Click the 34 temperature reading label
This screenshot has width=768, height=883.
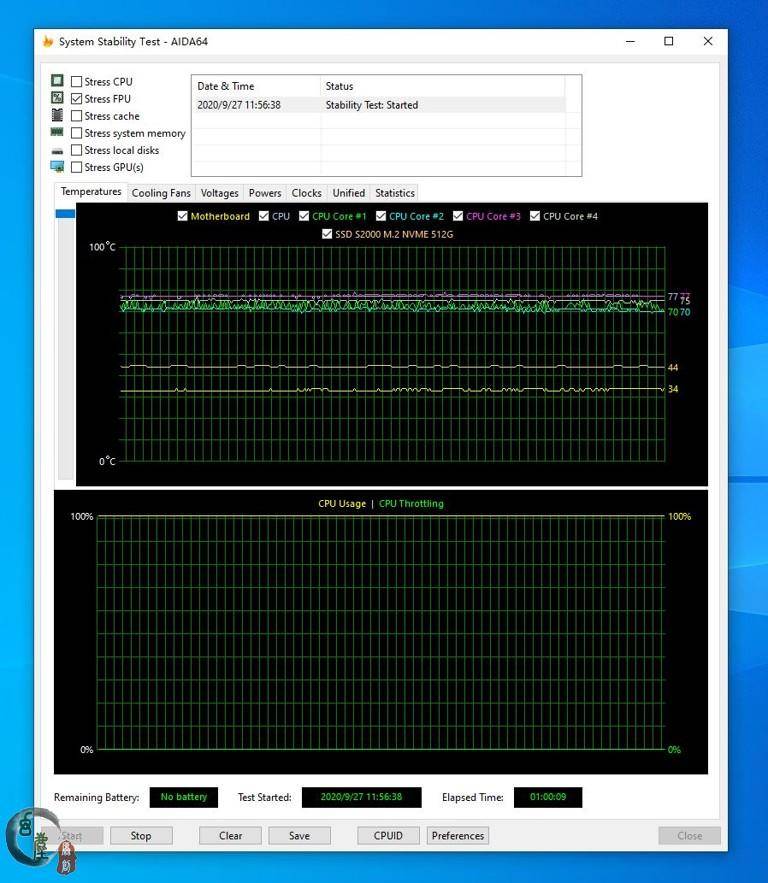point(673,389)
